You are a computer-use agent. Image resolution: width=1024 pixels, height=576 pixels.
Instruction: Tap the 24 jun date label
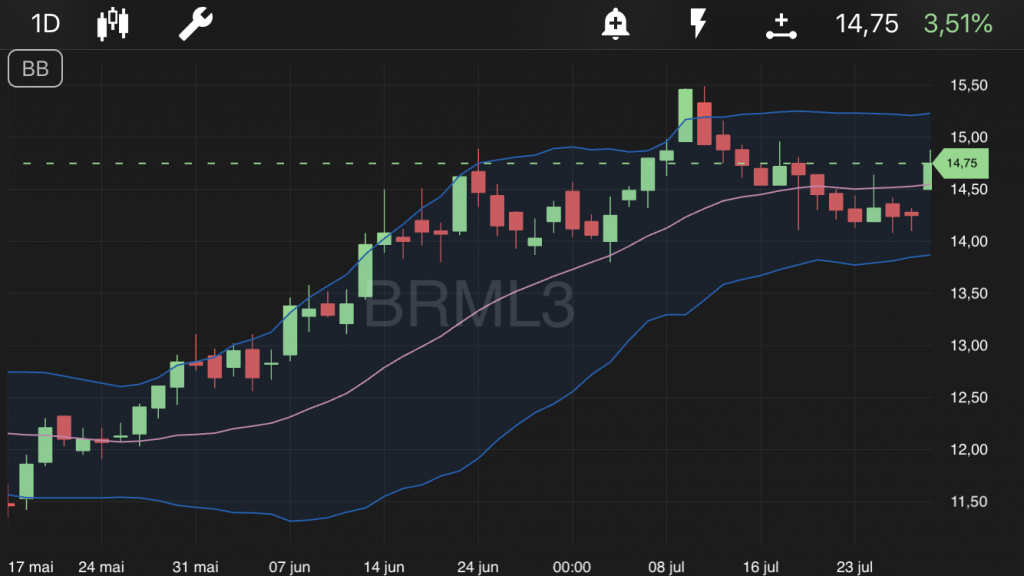[478, 567]
